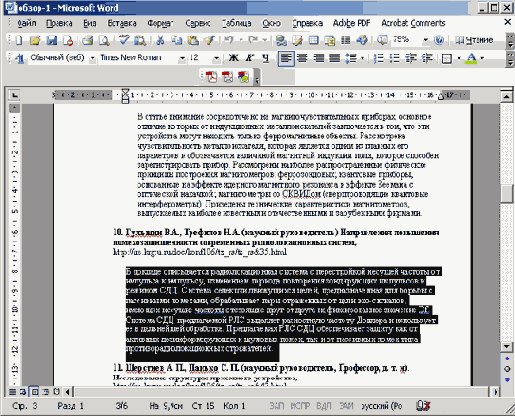
Task: Open the Файл menu
Action: click(27, 23)
